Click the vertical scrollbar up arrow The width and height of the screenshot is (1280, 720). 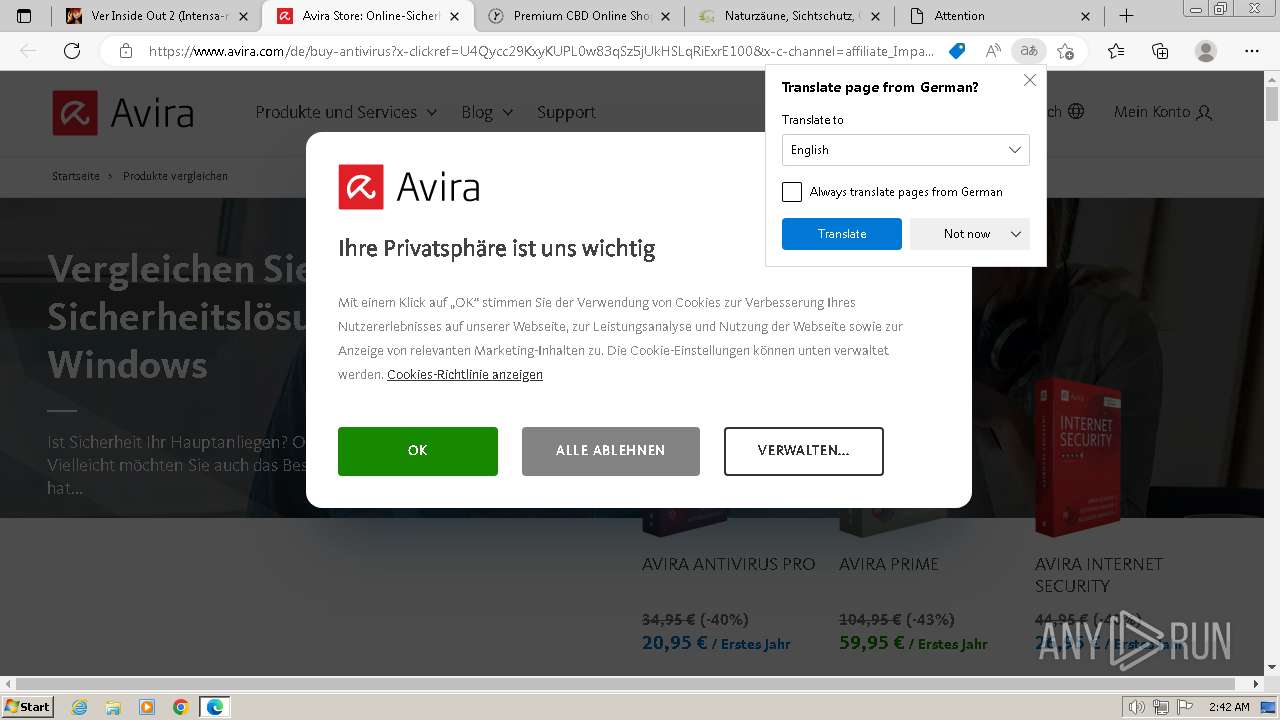(1272, 79)
